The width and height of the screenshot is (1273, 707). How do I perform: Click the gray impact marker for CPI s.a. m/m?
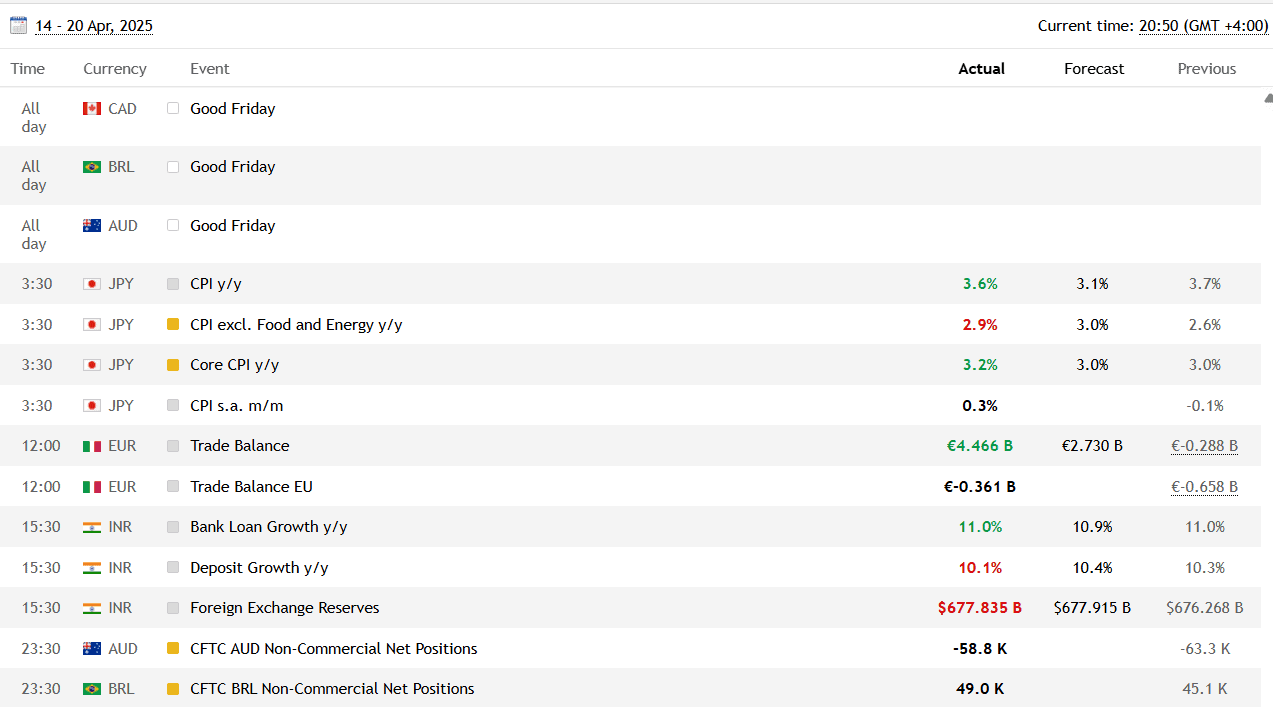(171, 405)
